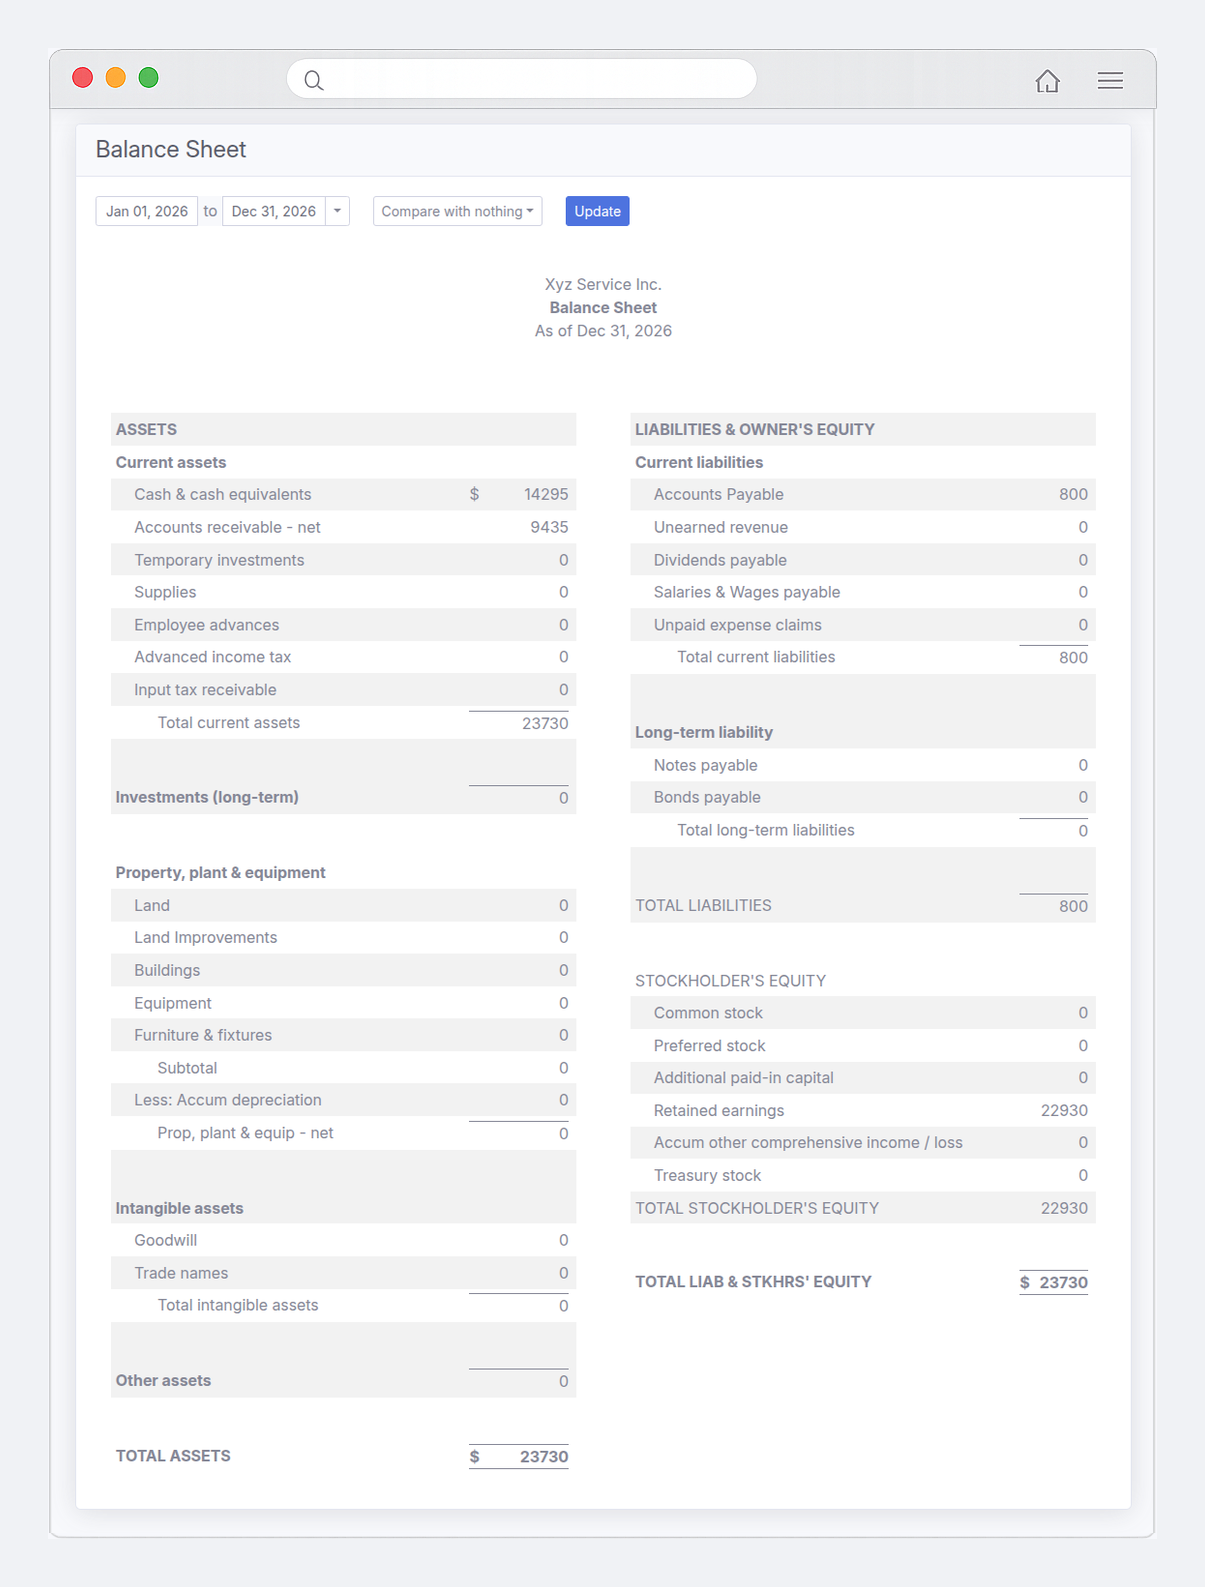Select the Dec 31, 2026 end date field
The height and width of the screenshot is (1587, 1205).
(274, 211)
